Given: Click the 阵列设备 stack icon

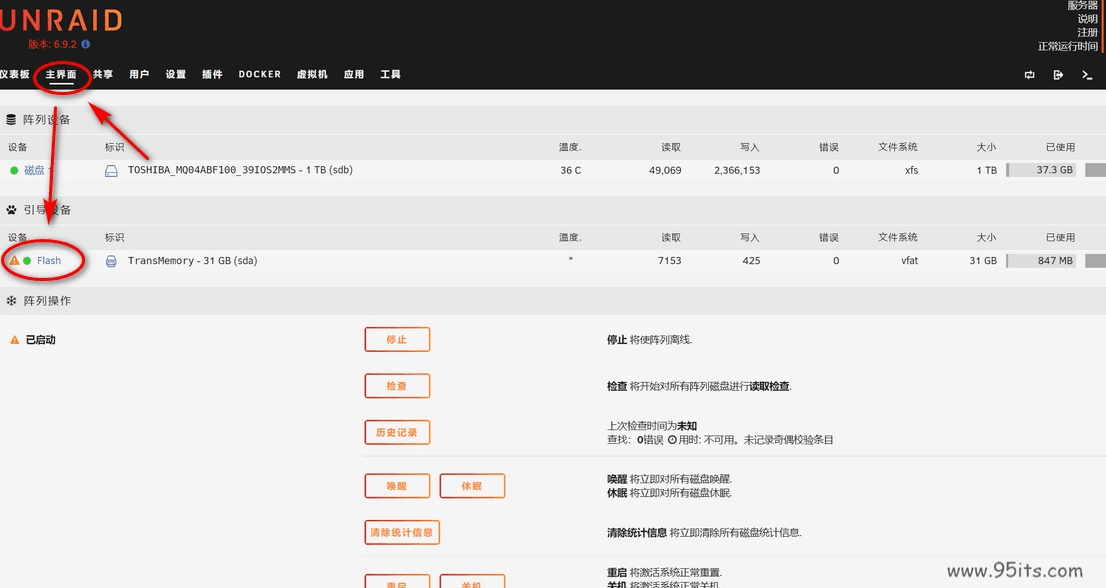Looking at the screenshot, I should point(11,120).
